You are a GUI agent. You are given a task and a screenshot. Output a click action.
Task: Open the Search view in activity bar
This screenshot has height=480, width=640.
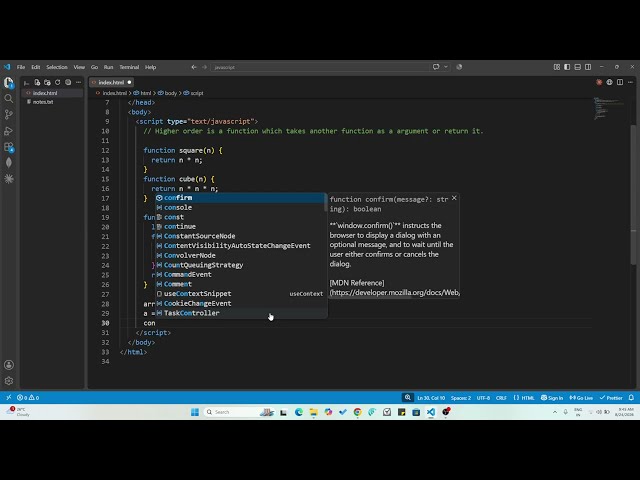coord(9,98)
